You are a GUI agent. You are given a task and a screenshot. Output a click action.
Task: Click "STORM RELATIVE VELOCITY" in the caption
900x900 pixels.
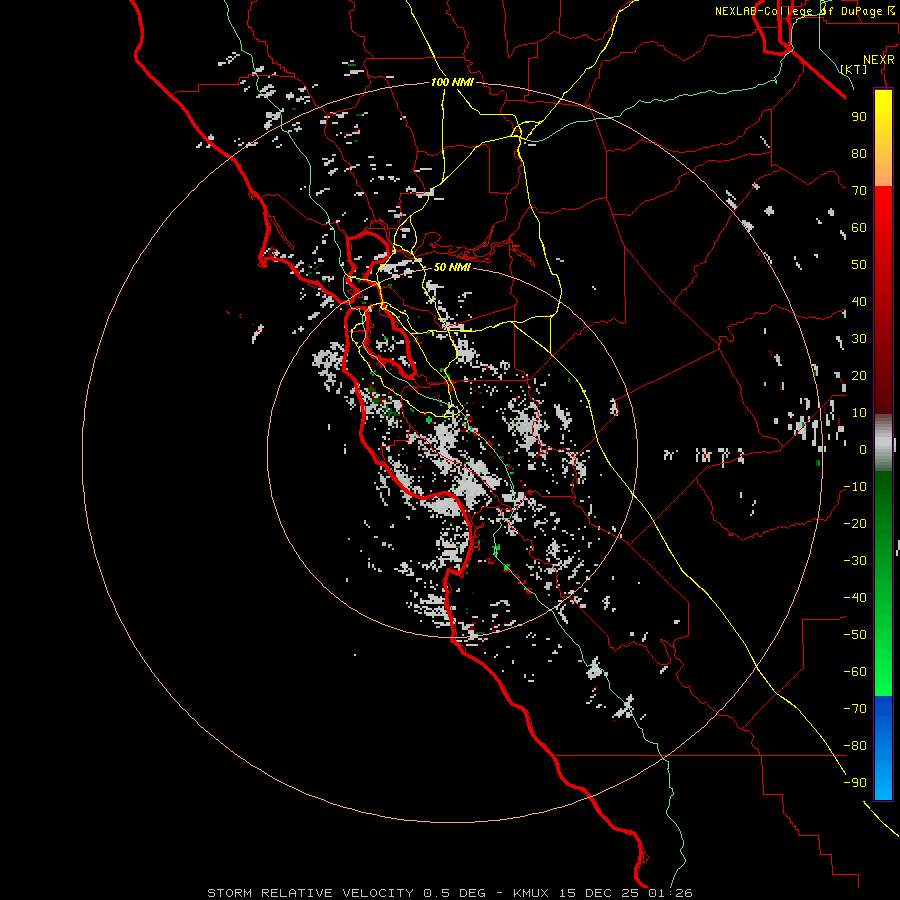click(310, 893)
